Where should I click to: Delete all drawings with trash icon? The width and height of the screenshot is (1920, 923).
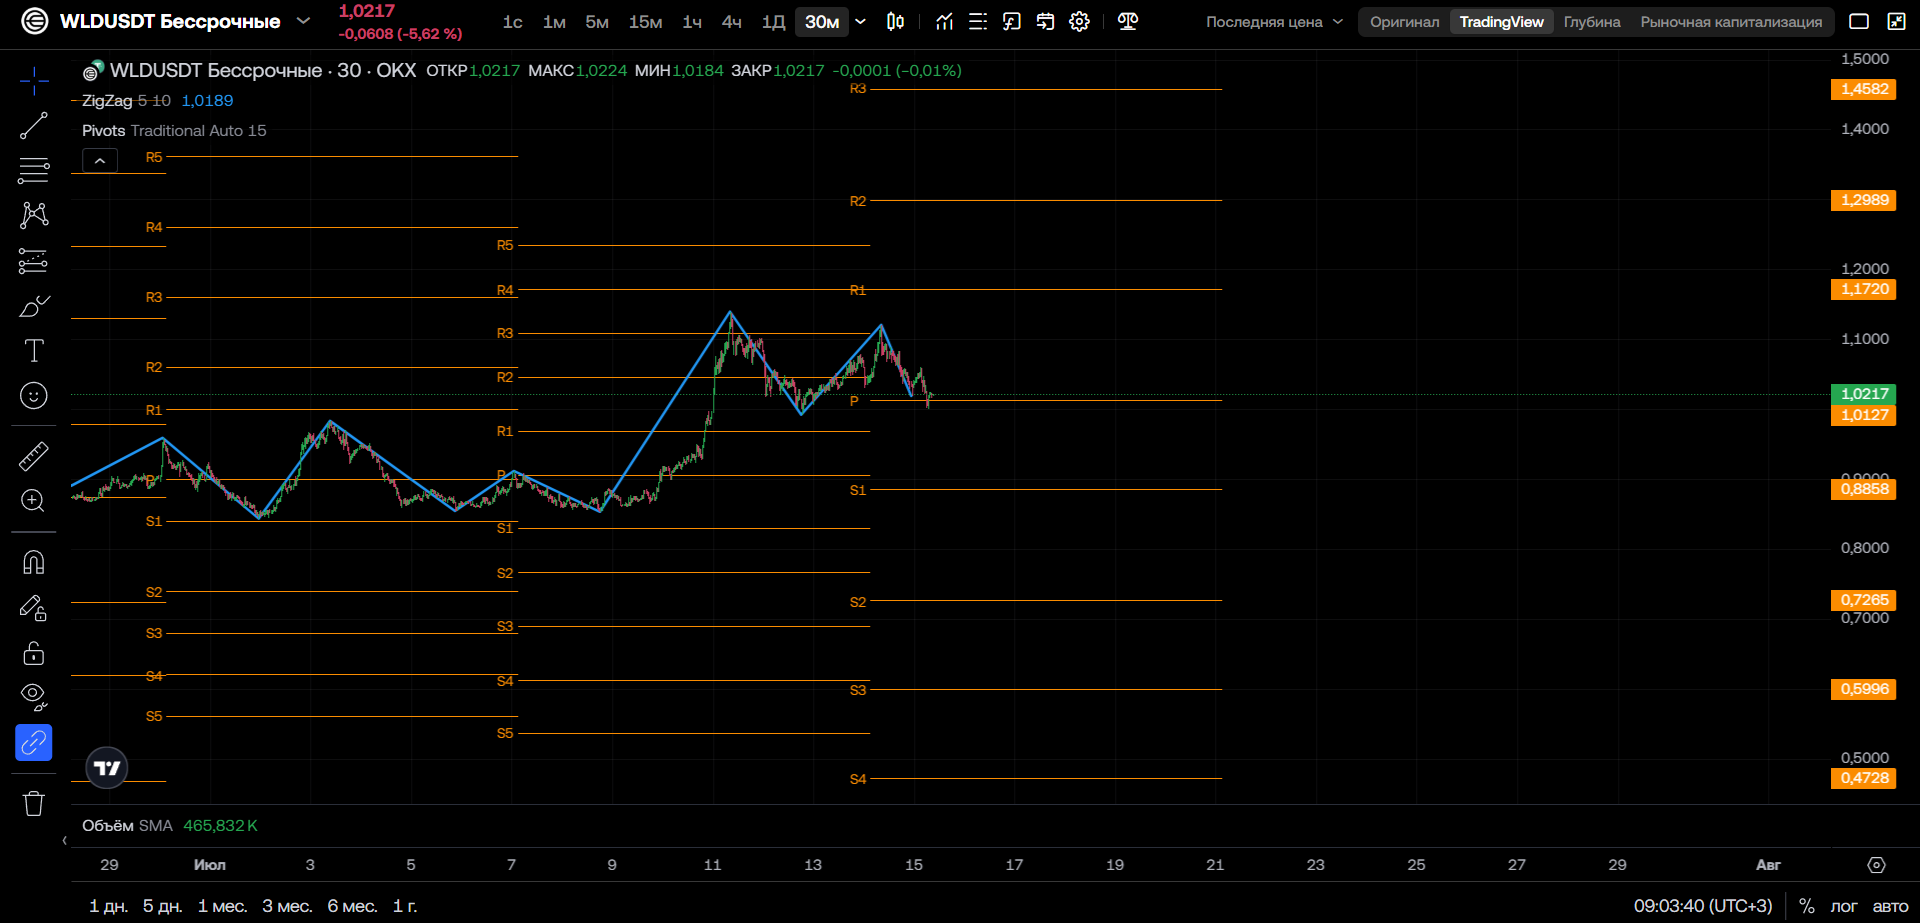(x=33, y=803)
